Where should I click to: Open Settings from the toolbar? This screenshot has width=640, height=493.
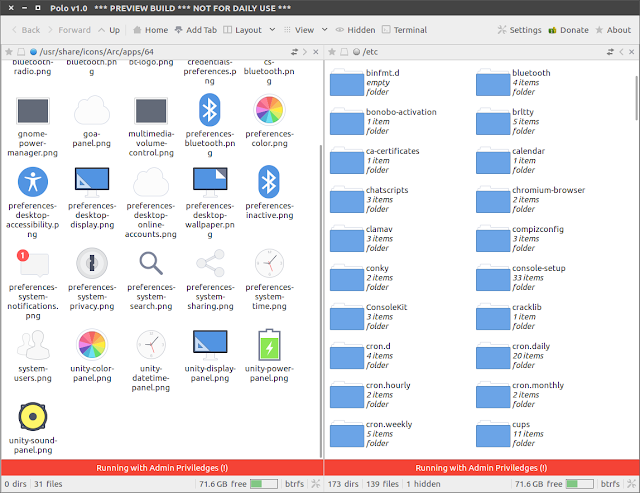519,30
